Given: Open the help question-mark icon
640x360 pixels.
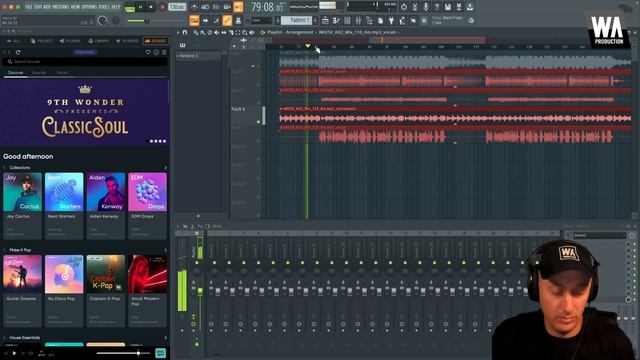Looking at the screenshot, I should coord(437,7).
